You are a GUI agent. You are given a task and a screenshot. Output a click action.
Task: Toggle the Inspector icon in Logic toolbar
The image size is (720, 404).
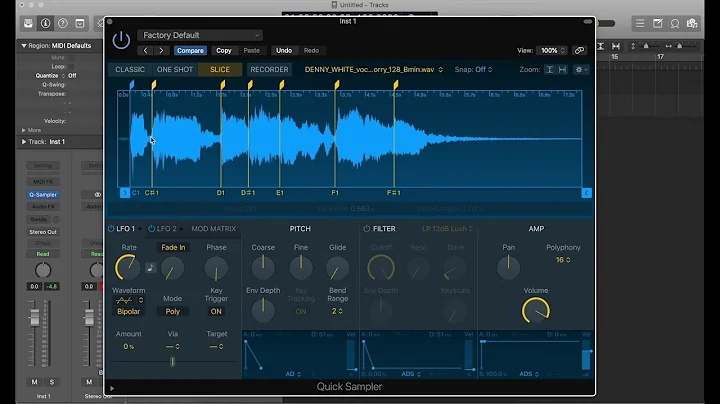click(45, 23)
